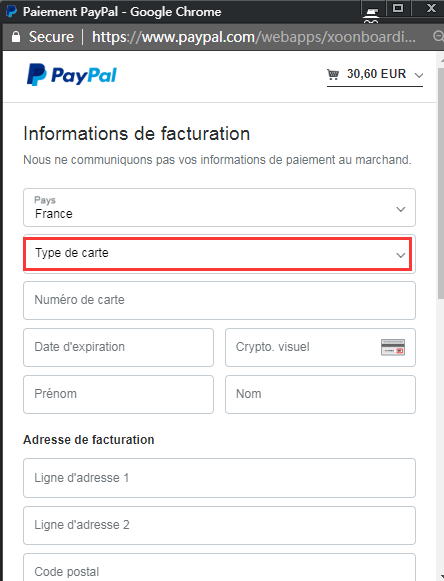
Task: Click the Numéro de carte field
Action: [219, 301]
